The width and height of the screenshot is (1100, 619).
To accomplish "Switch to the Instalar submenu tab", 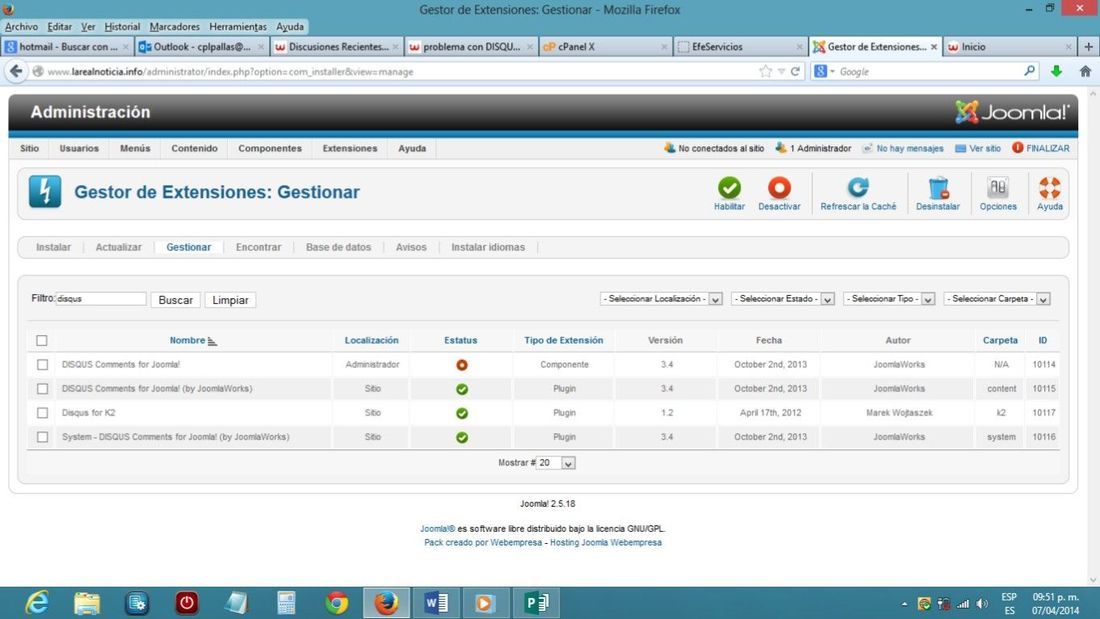I will 53,247.
